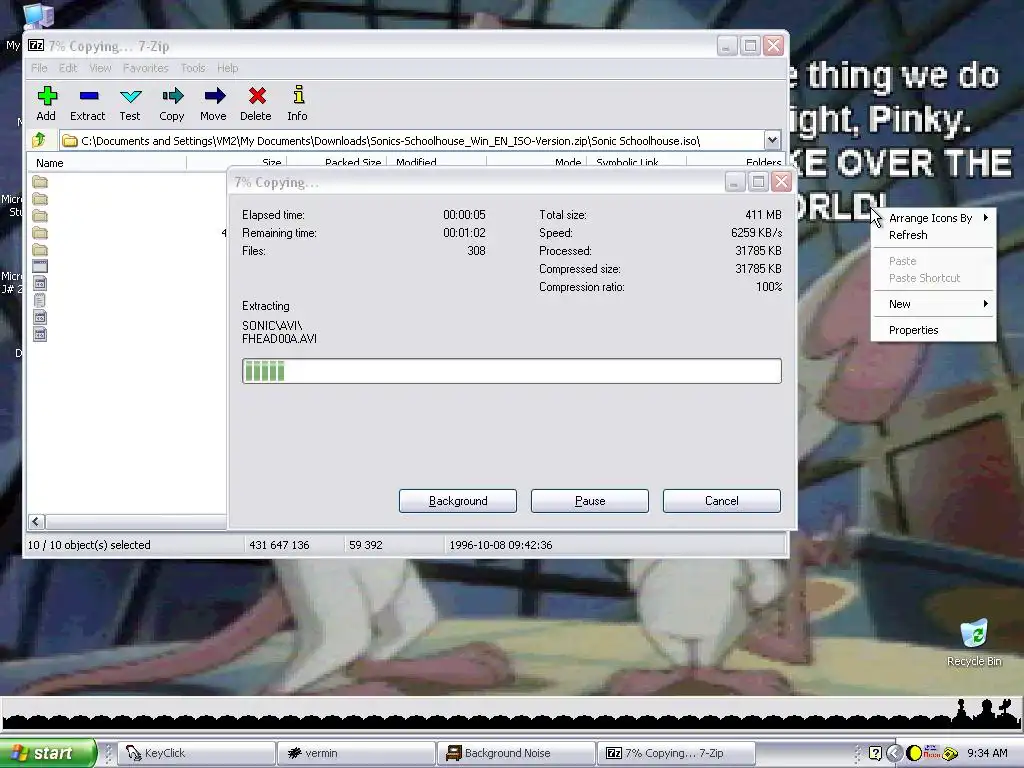Click the taskbar clock showing 9:34 AM
The width and height of the screenshot is (1024, 768).
click(x=987, y=753)
